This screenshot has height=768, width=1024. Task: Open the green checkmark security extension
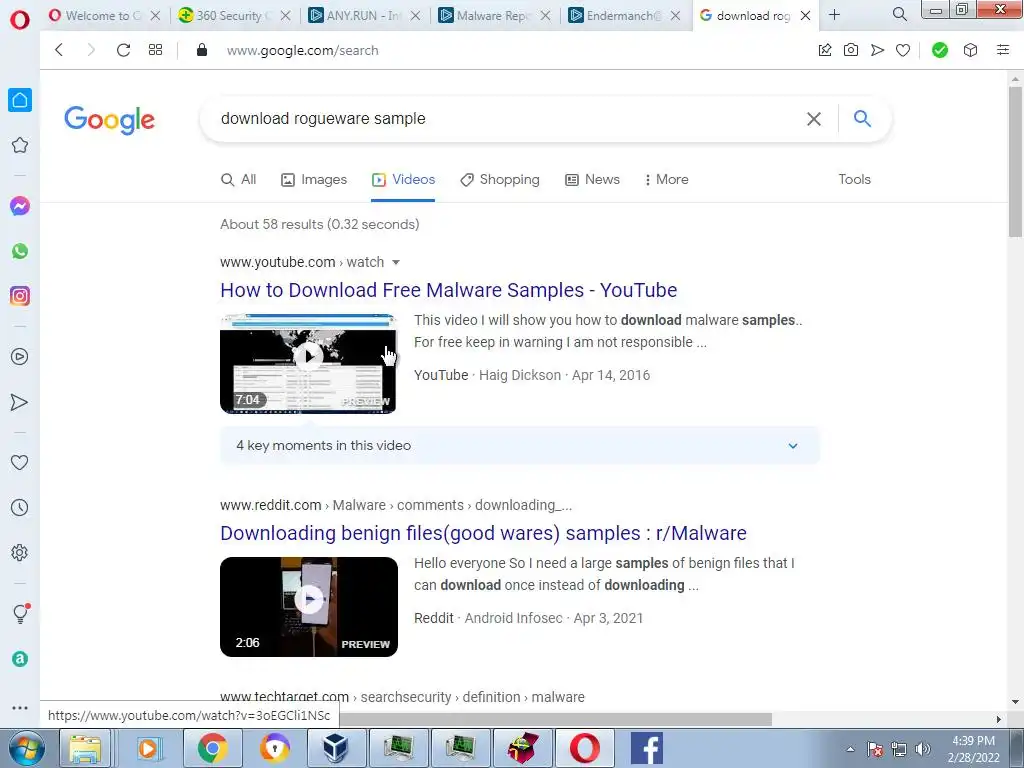coord(940,50)
